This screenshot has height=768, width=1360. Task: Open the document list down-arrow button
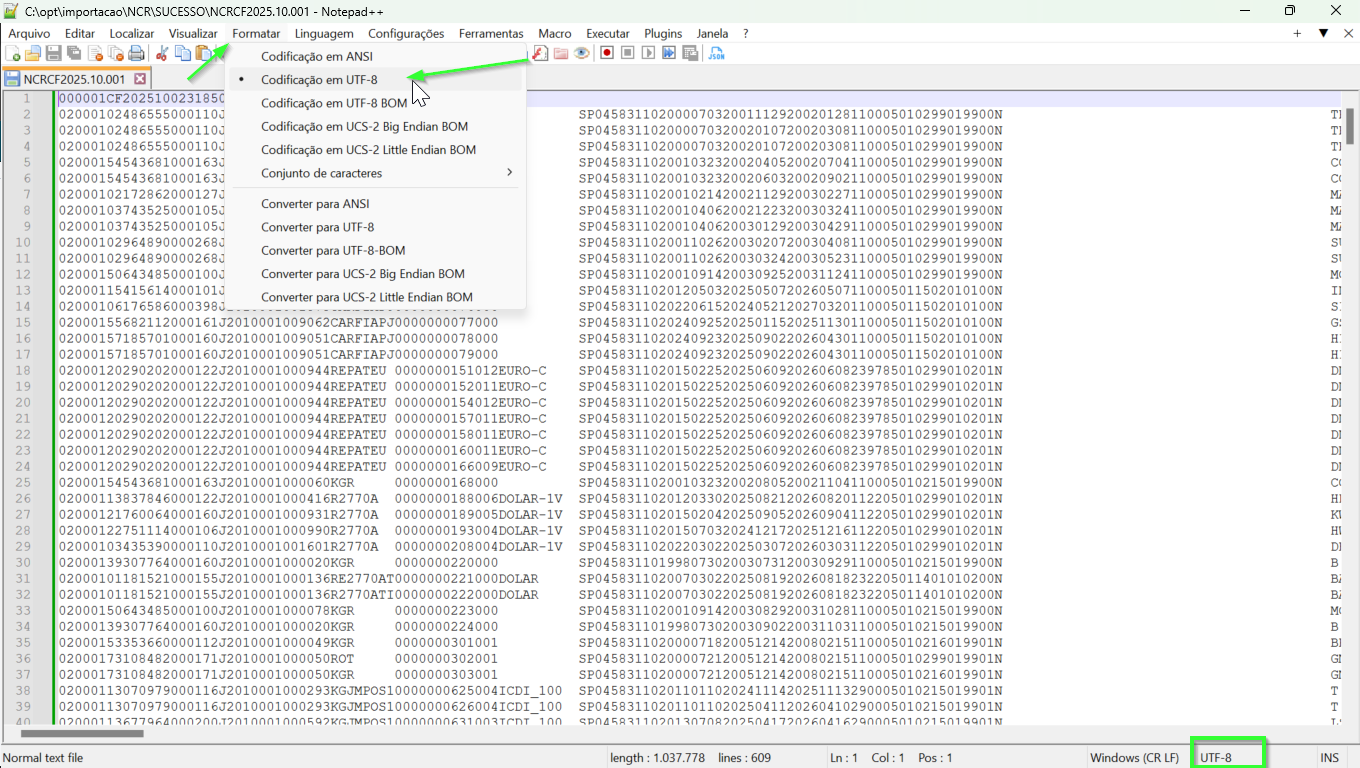click(x=1324, y=33)
